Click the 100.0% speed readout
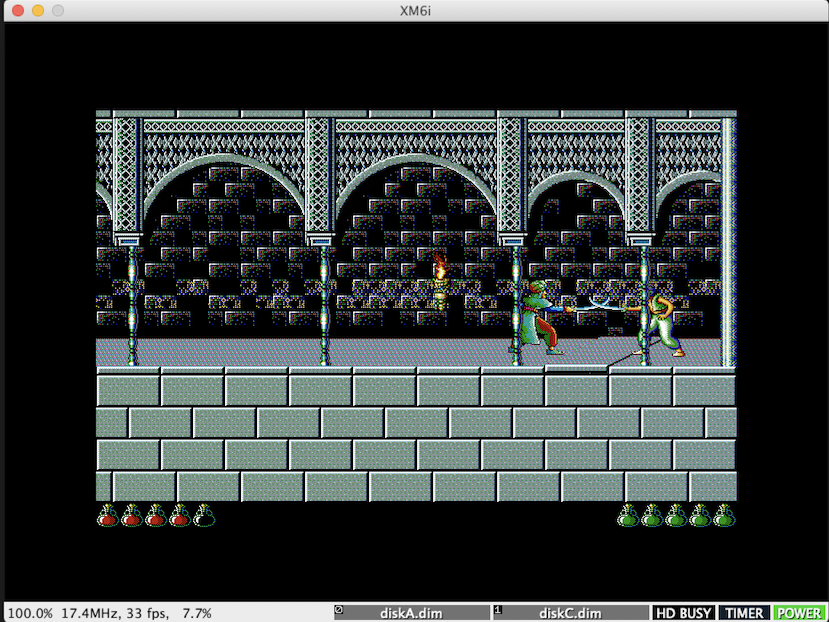This screenshot has height=622, width=829. pos(30,614)
